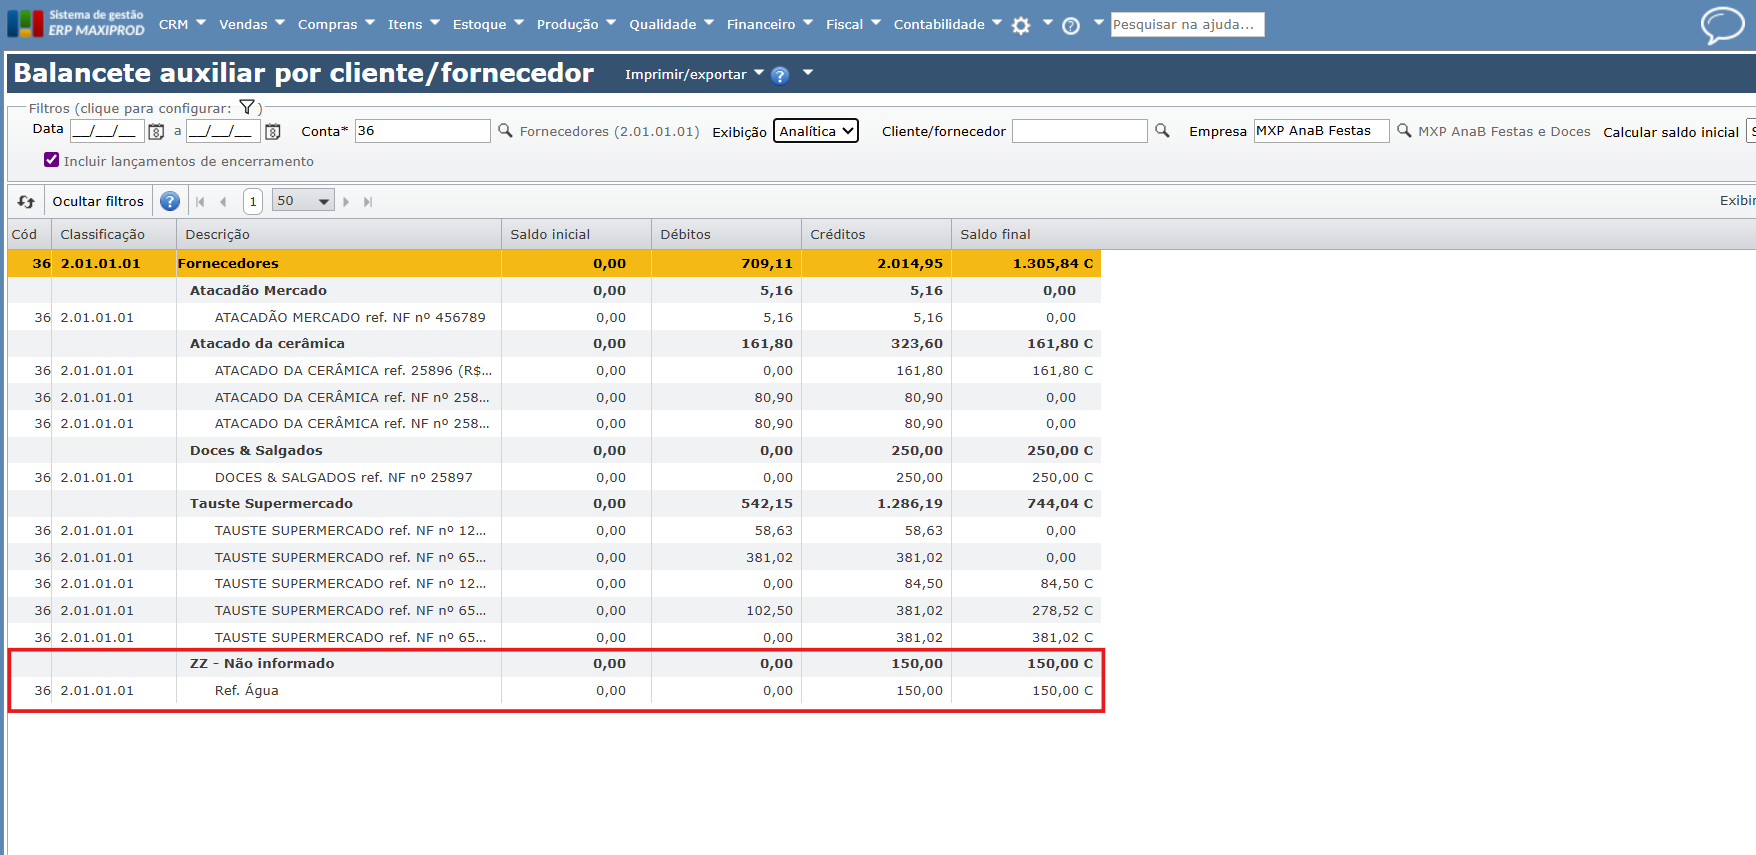This screenshot has height=855, width=1756.
Task: Open the Exibição Analítica dropdown
Action: point(815,131)
